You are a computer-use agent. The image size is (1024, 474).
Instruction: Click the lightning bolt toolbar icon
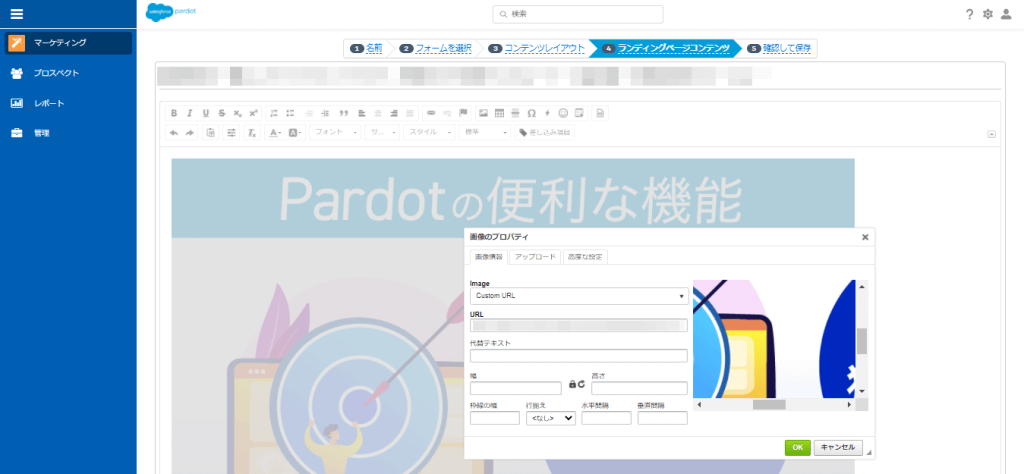click(547, 113)
